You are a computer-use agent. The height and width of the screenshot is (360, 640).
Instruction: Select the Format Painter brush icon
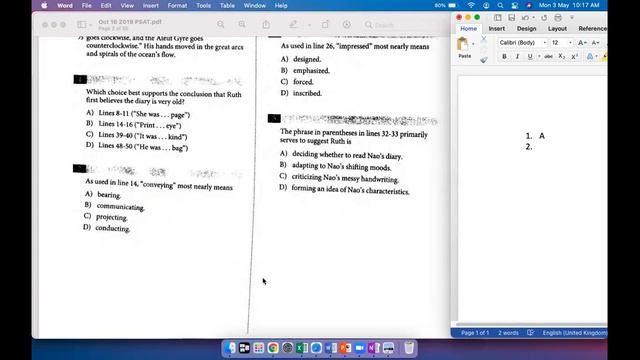pos(484,60)
